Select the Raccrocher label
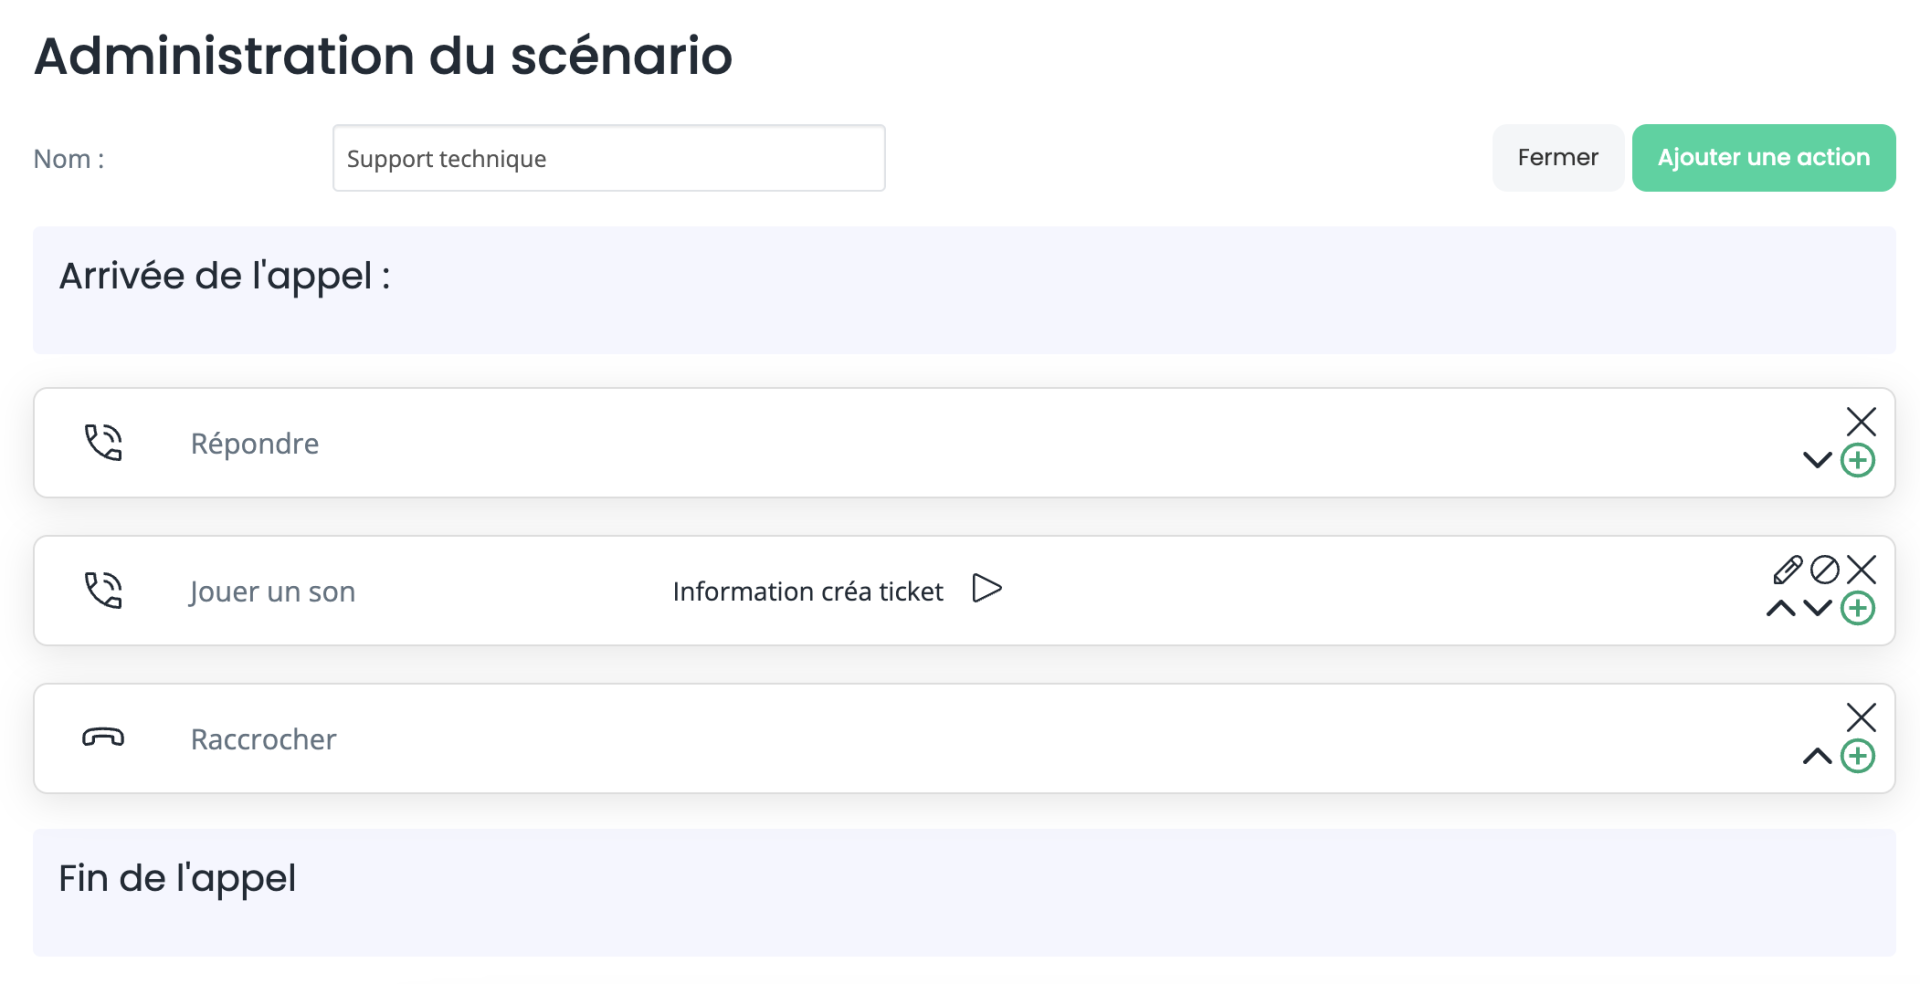 (x=263, y=739)
